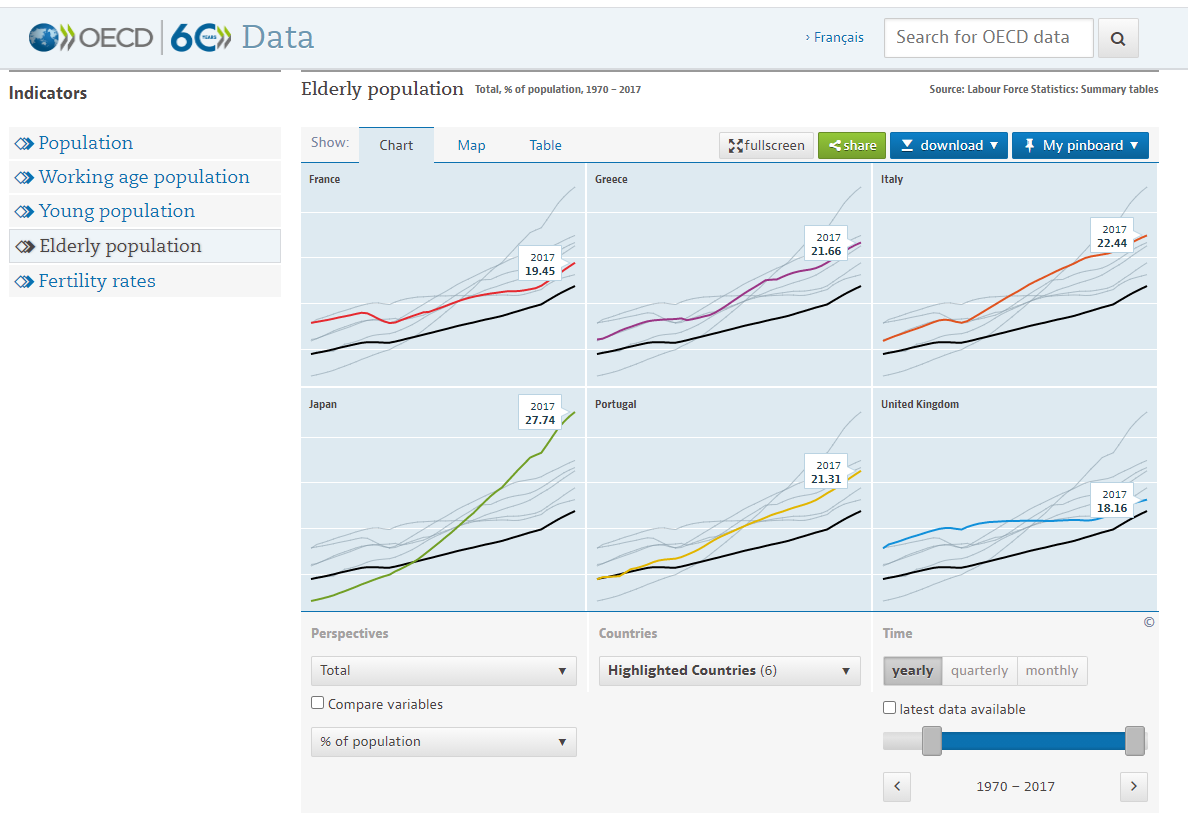
Task: Tick latest data available checkbox
Action: [889, 708]
